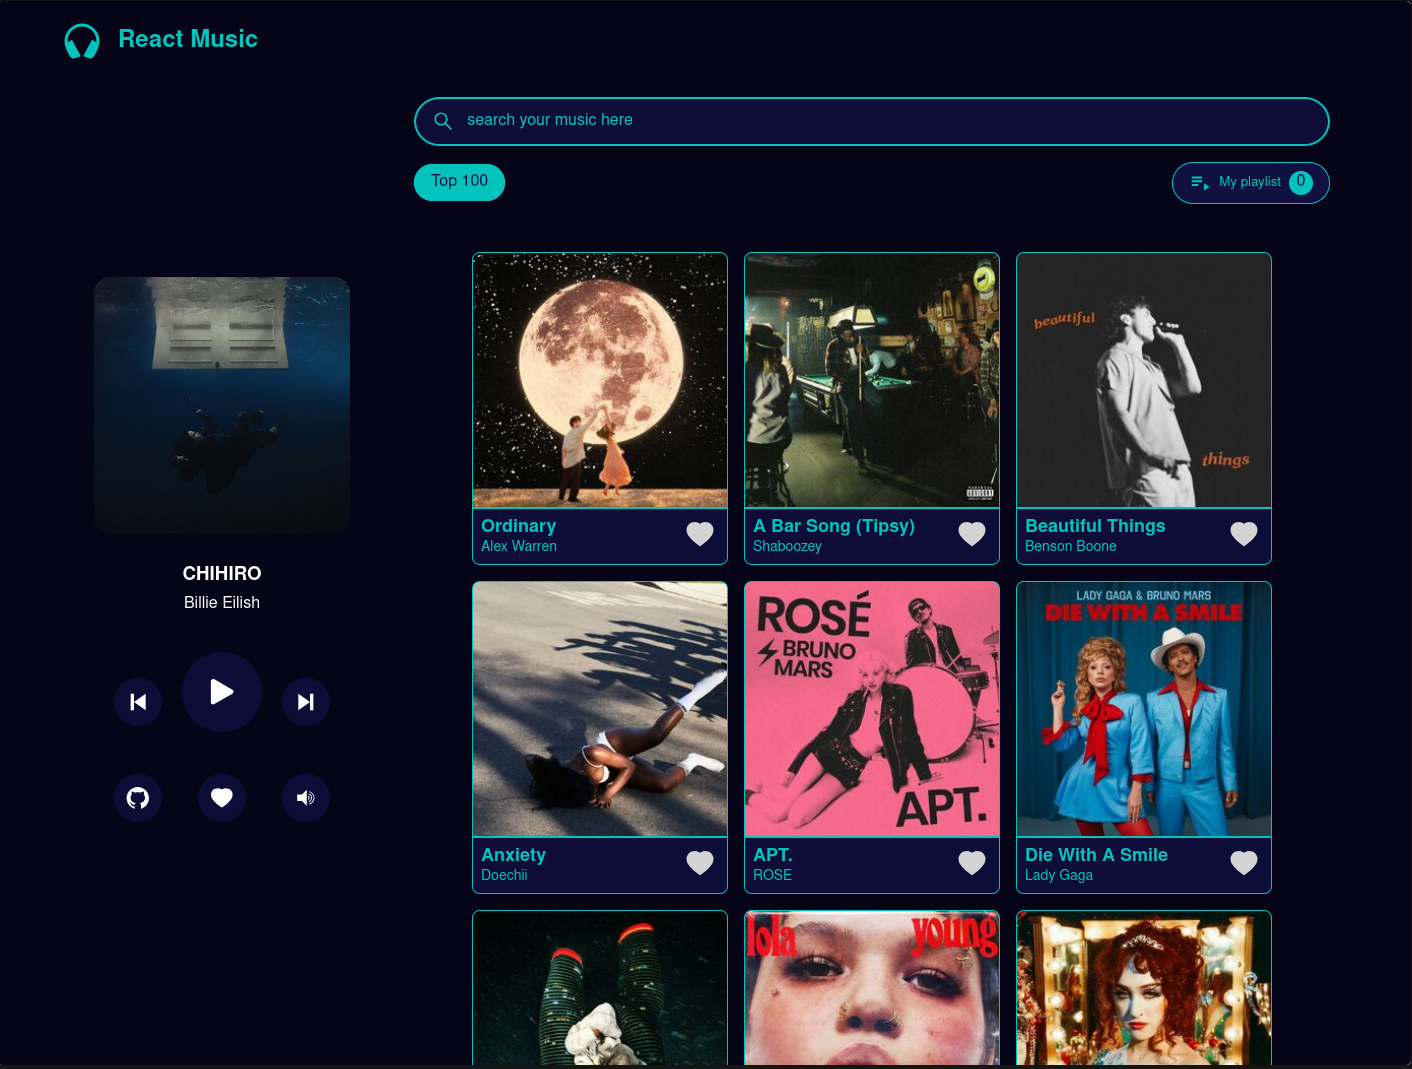The width and height of the screenshot is (1412, 1069).
Task: Click the Beautiful Things title
Action: pyautogui.click(x=1095, y=526)
